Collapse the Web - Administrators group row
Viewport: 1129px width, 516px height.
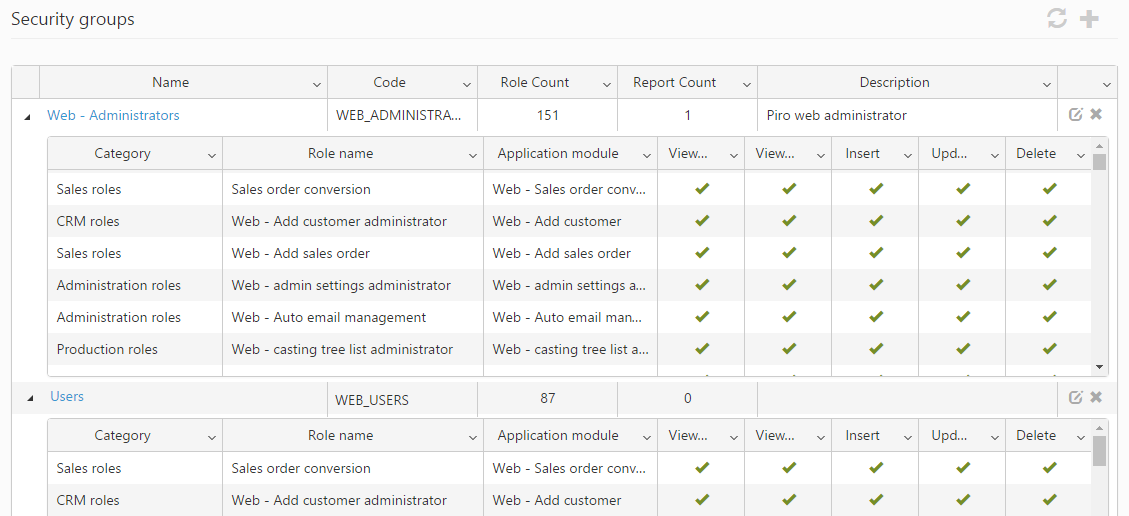[26, 116]
